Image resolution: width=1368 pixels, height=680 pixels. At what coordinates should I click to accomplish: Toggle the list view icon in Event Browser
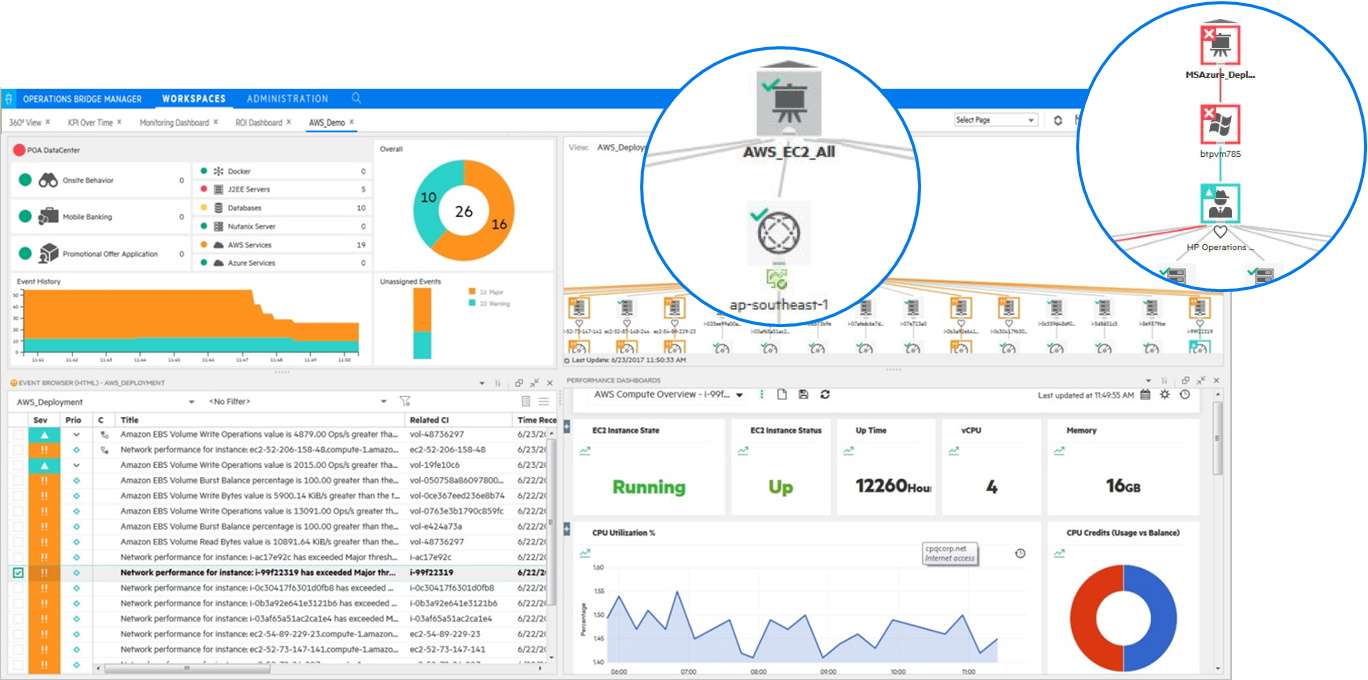(x=544, y=400)
